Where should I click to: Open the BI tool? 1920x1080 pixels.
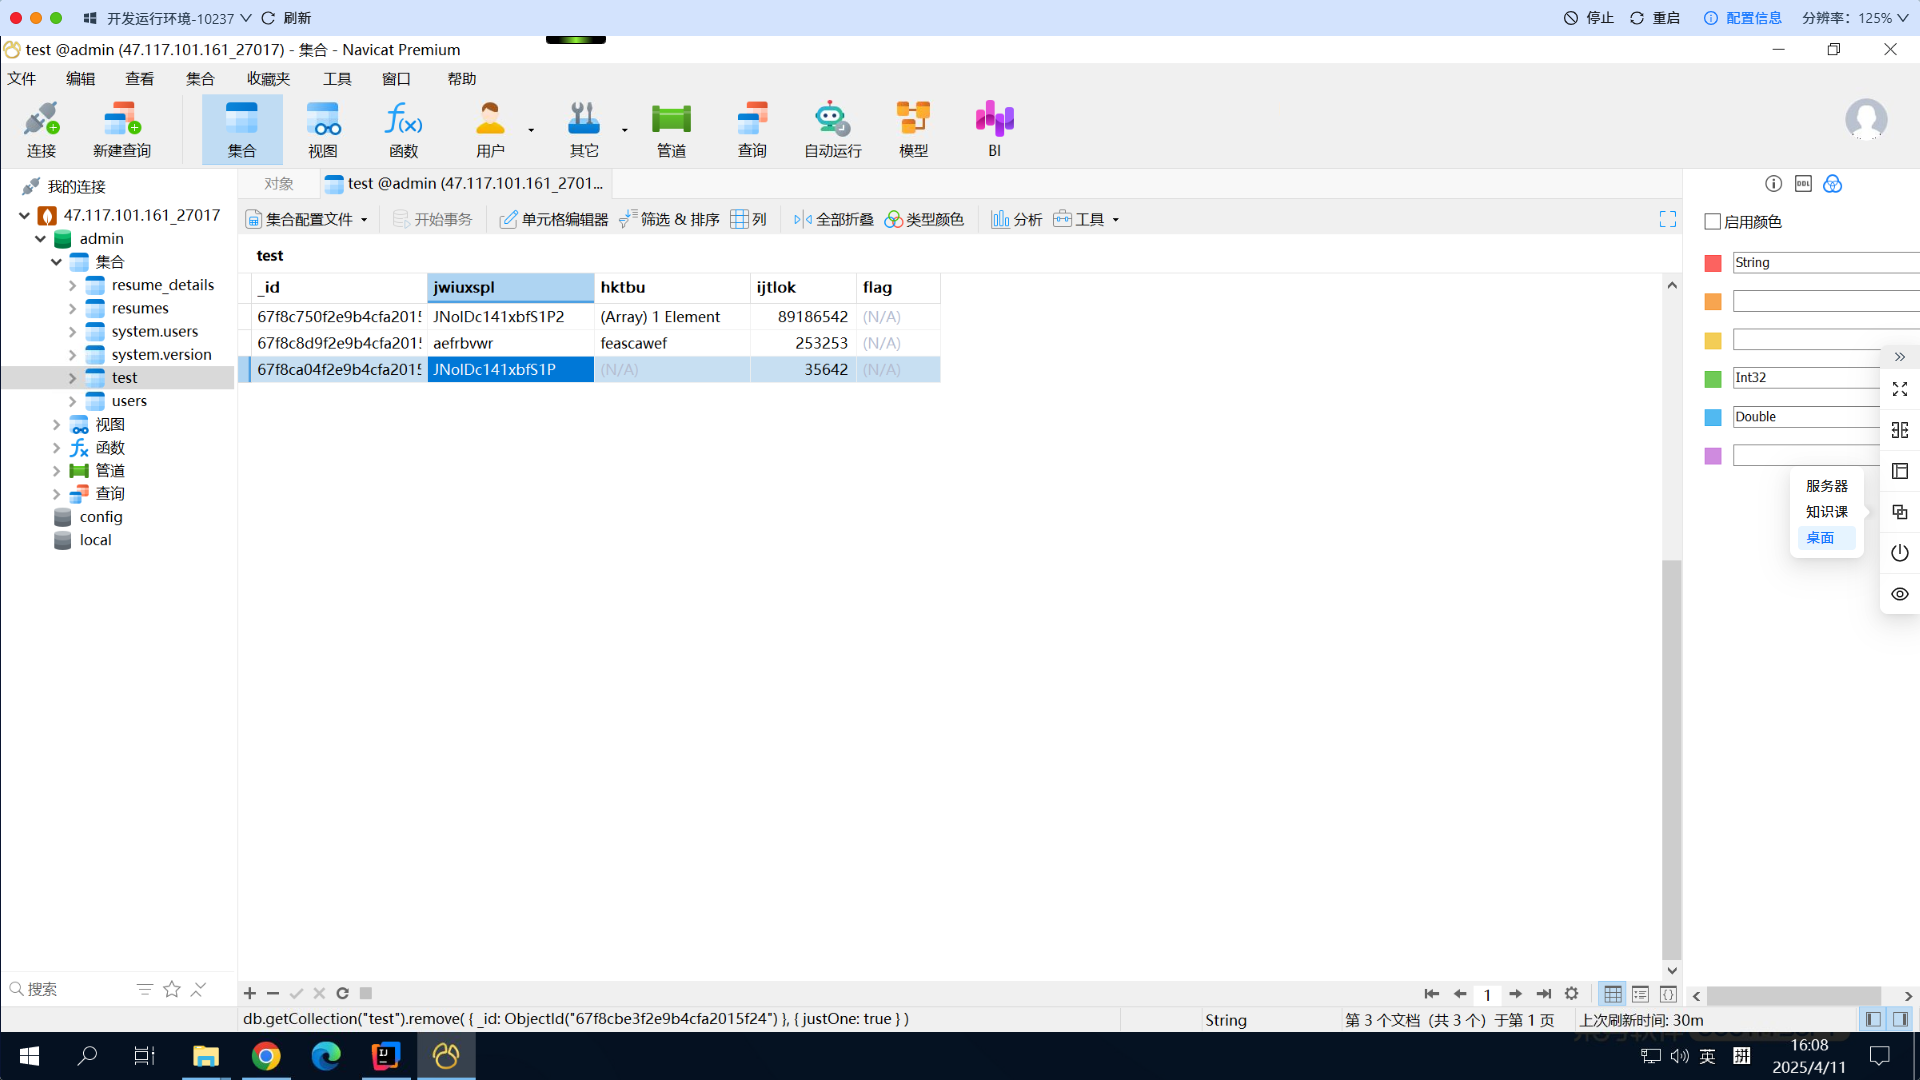point(995,130)
